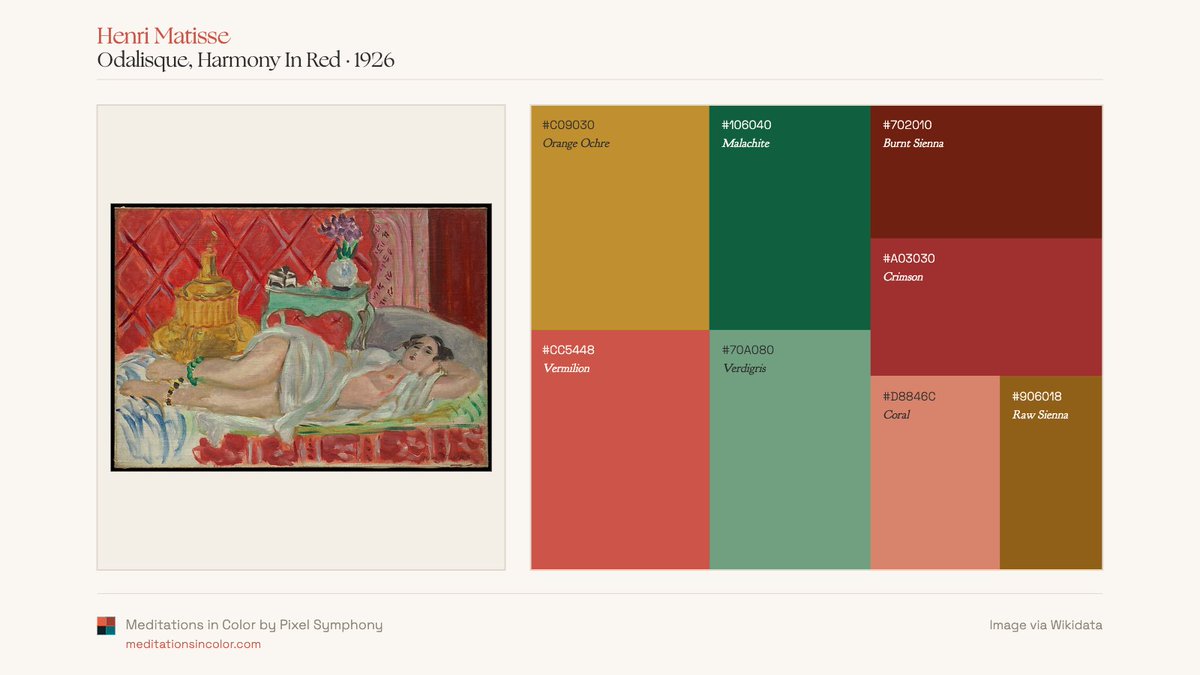Select the Burnt Sienna color swatch
The height and width of the screenshot is (675, 1200).
(x=986, y=172)
